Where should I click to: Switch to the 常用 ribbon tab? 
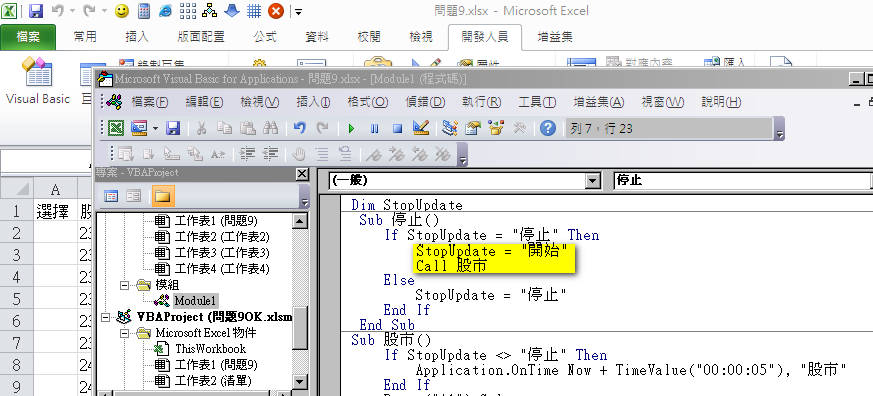(85, 37)
